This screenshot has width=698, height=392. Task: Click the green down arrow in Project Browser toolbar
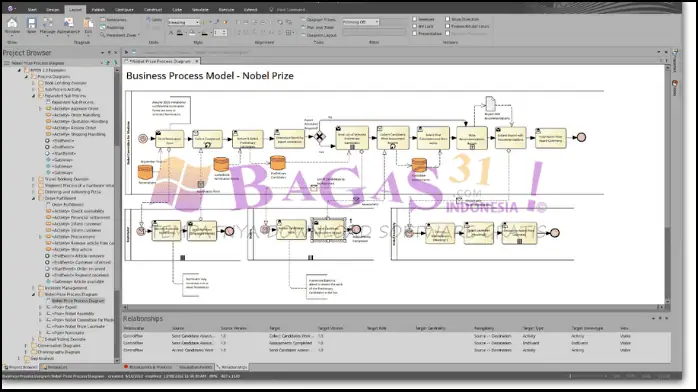(x=115, y=63)
